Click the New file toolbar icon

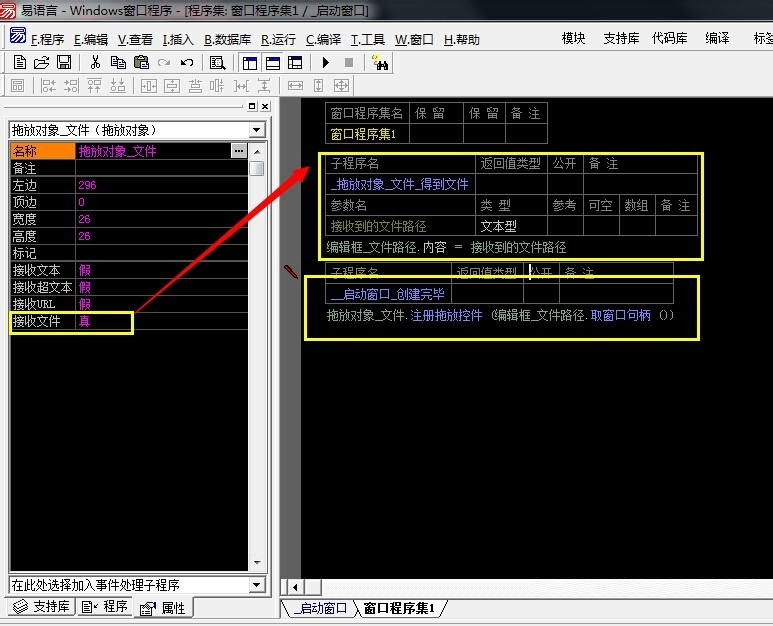click(x=19, y=63)
